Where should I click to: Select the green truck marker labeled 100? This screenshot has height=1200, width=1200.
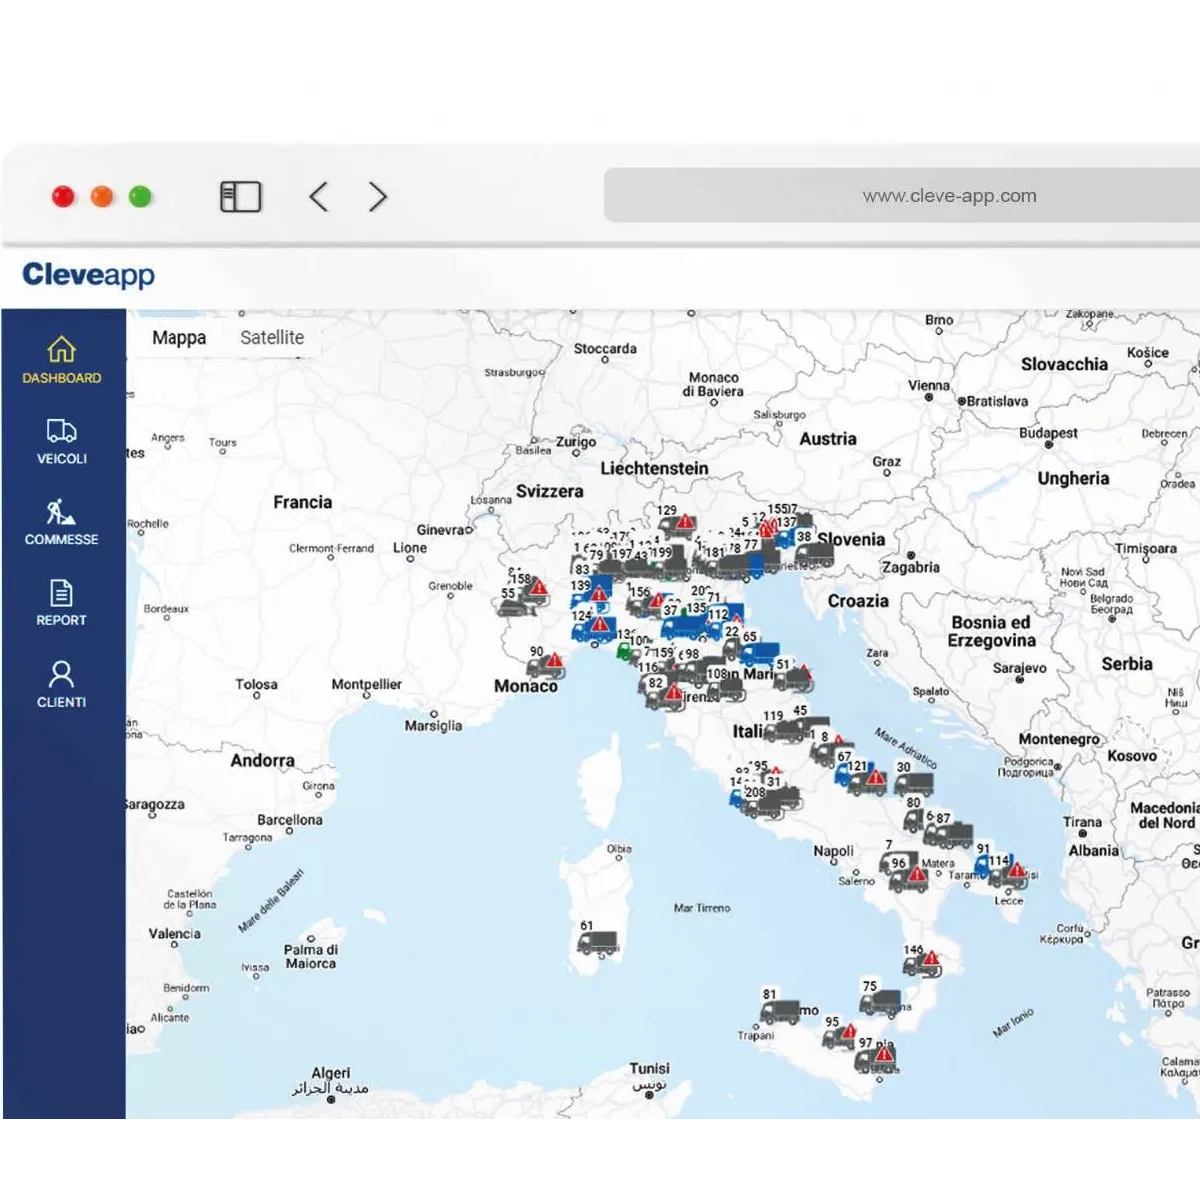(x=624, y=651)
